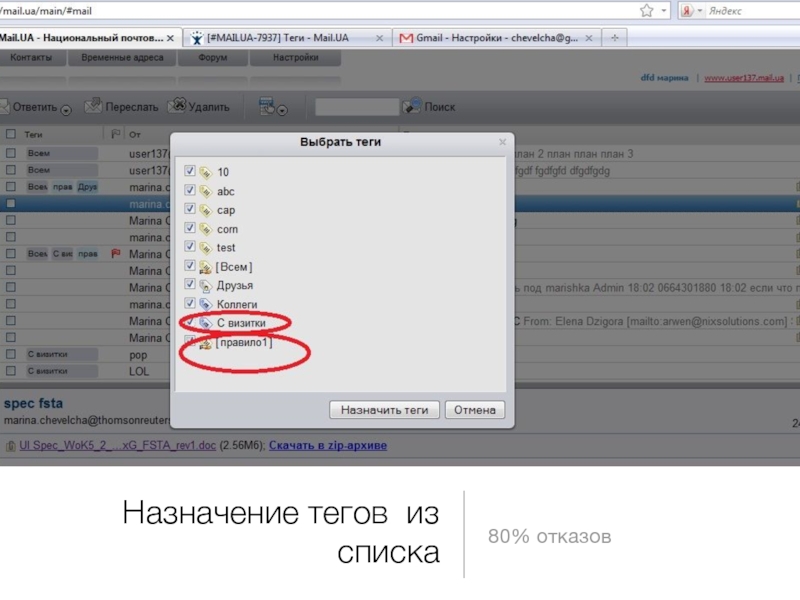
Task: Uncheck the Друзья tag checkbox
Action: (190, 284)
